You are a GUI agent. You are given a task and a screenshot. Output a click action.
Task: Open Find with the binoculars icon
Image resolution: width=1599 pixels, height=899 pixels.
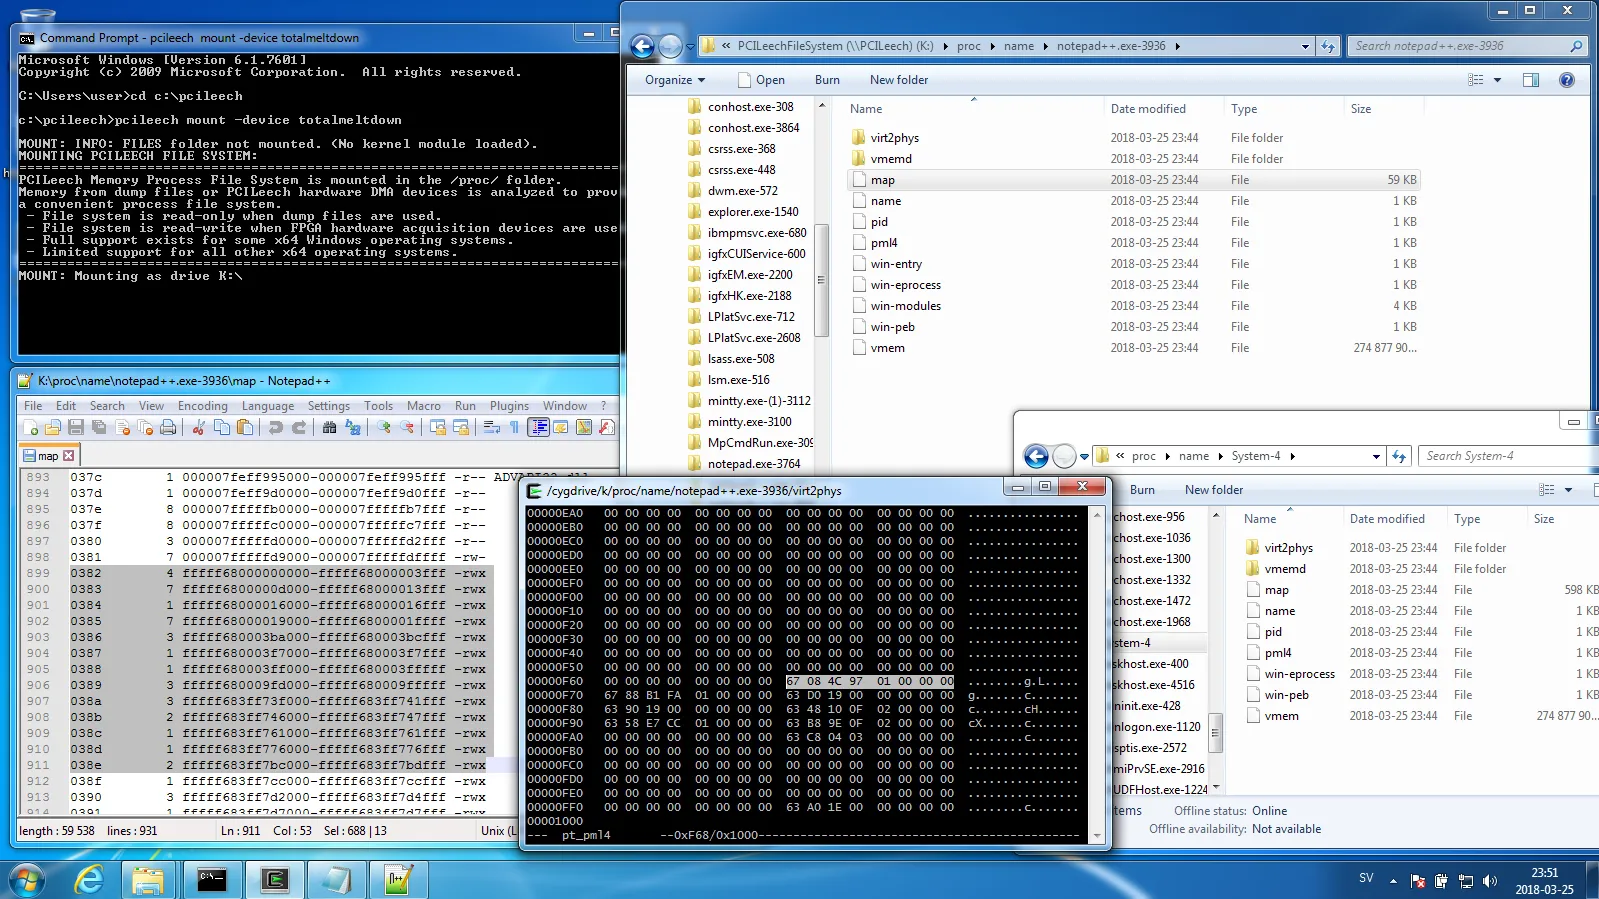click(329, 428)
